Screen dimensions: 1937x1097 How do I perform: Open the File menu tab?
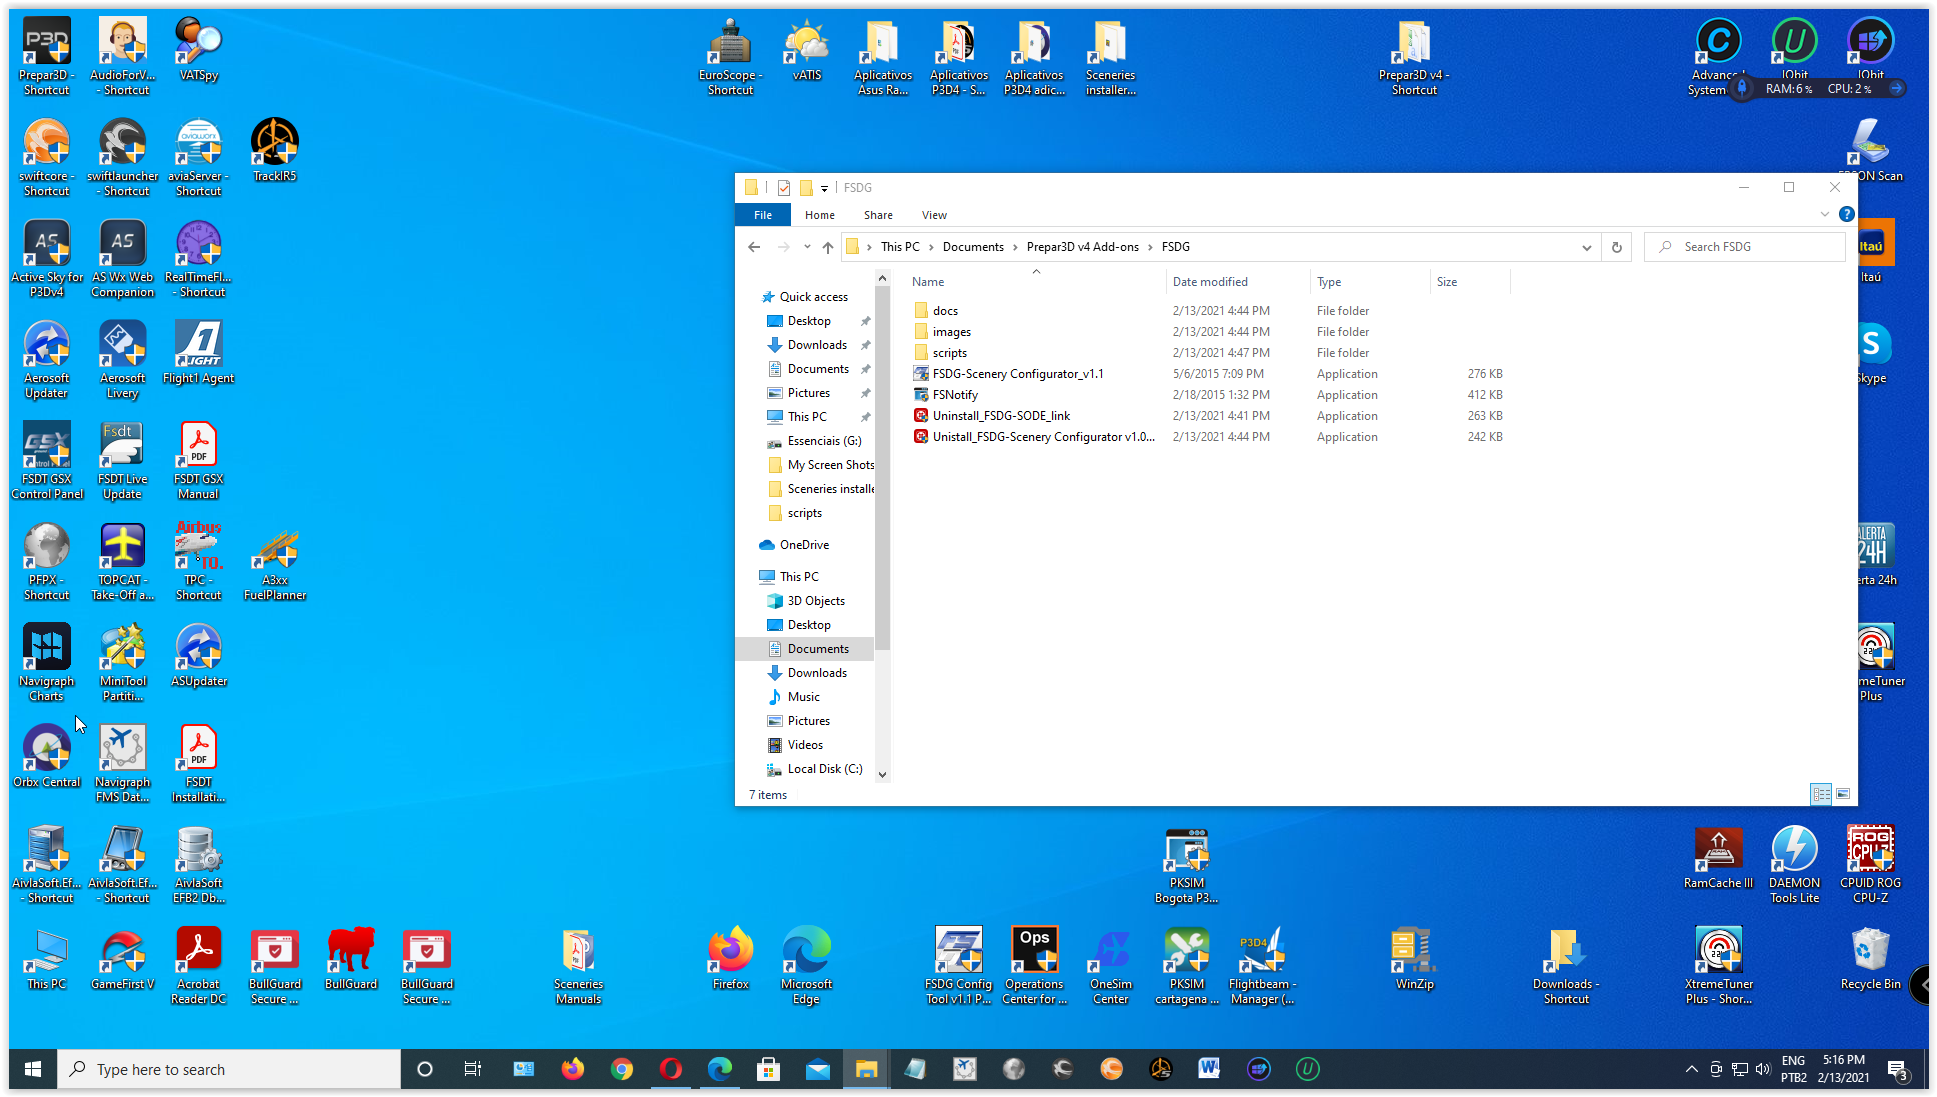point(763,215)
